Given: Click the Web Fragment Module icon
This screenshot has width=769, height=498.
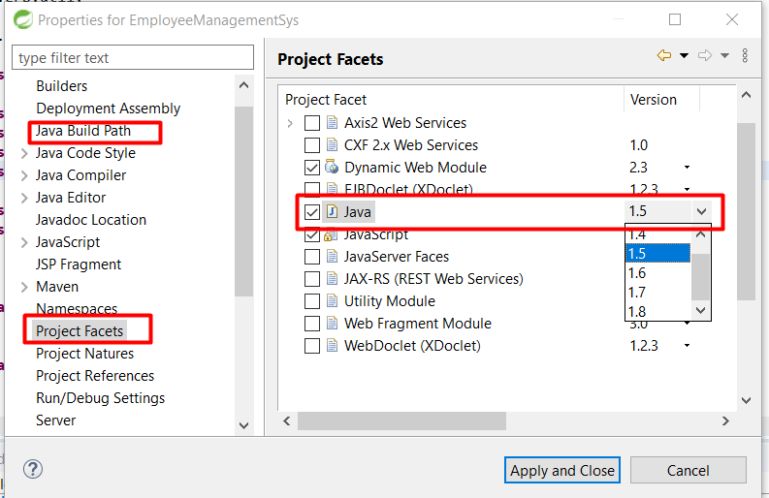Looking at the screenshot, I should point(332,323).
